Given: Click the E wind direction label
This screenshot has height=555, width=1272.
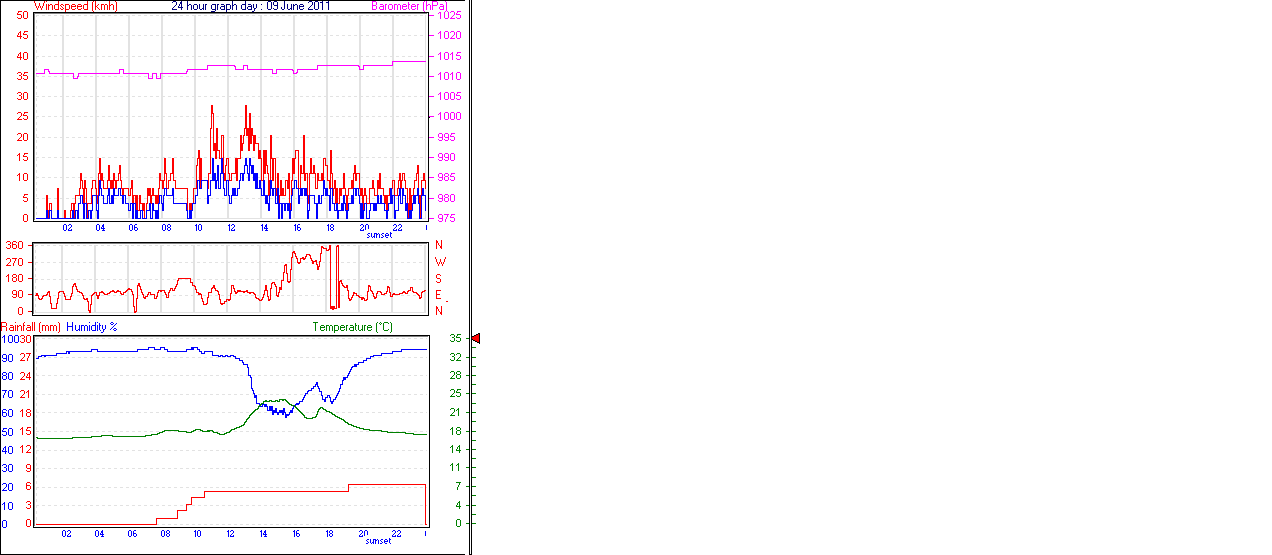Looking at the screenshot, I should [439, 294].
